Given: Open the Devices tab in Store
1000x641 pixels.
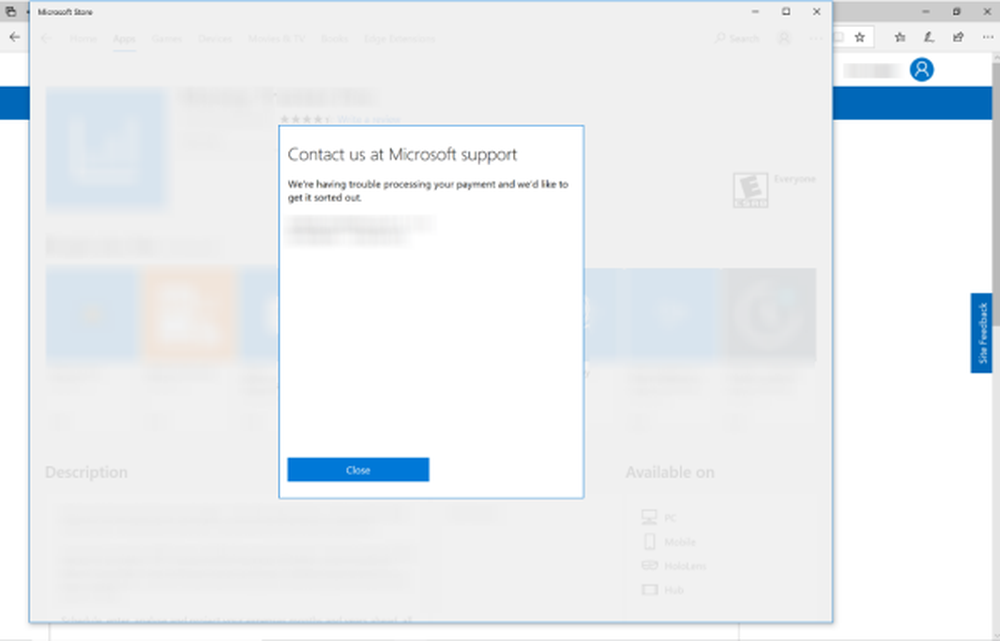Looking at the screenshot, I should [215, 39].
